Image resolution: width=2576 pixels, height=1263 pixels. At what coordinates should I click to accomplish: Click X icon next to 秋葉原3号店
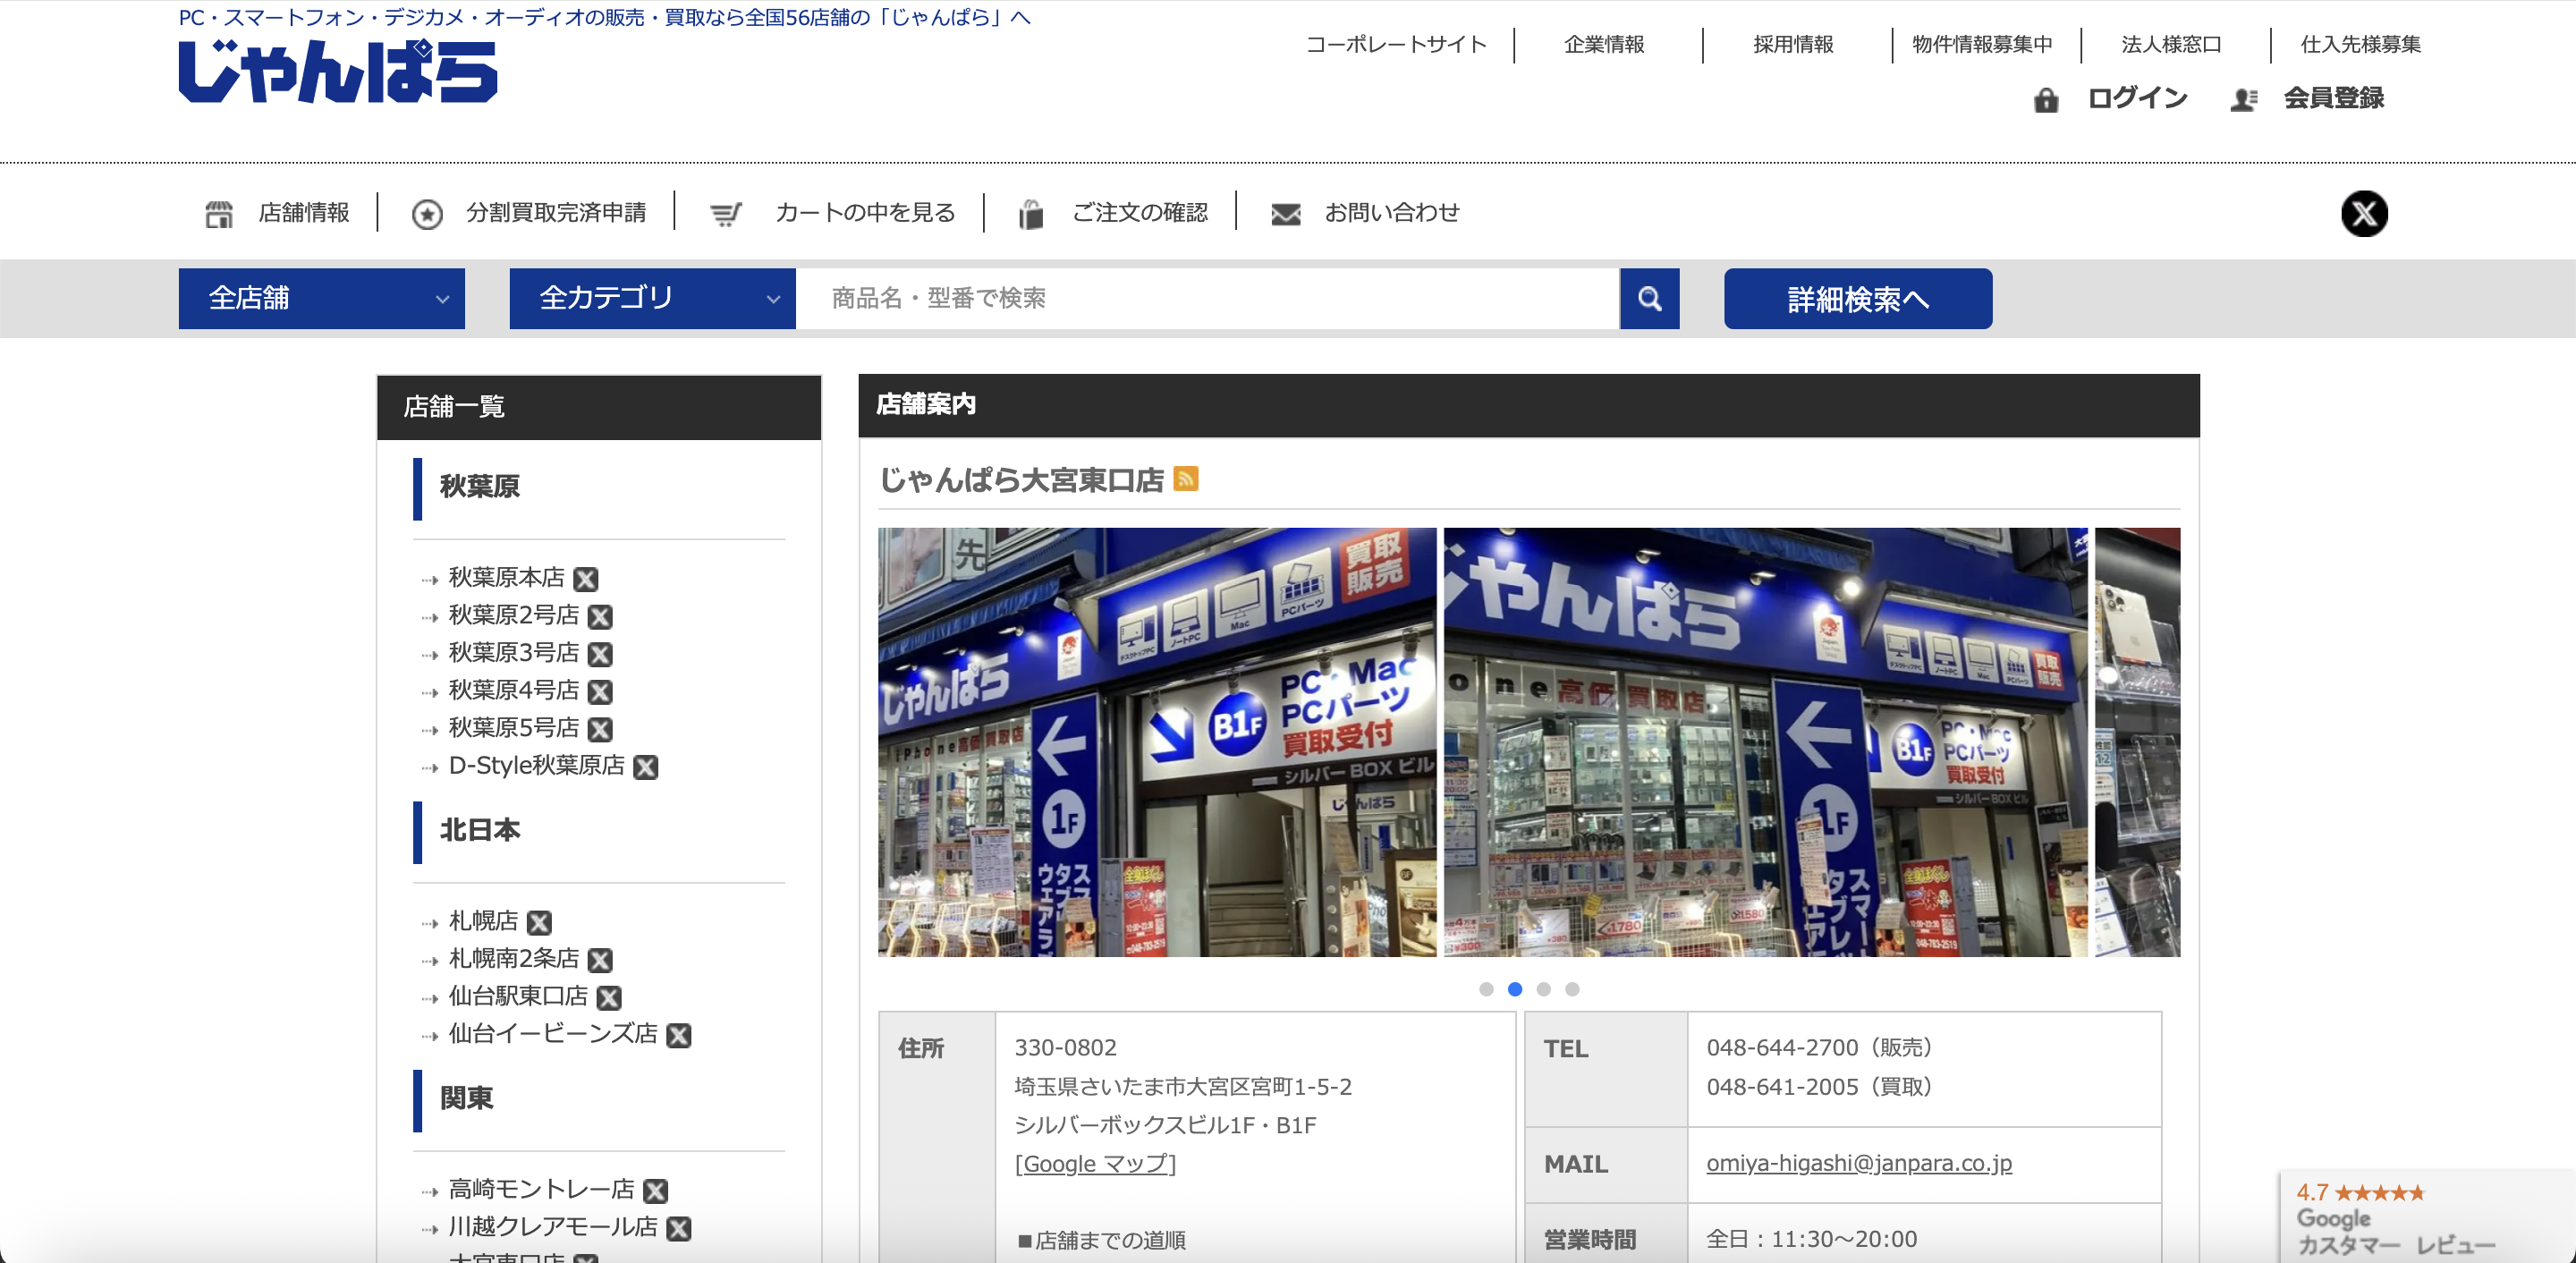600,654
